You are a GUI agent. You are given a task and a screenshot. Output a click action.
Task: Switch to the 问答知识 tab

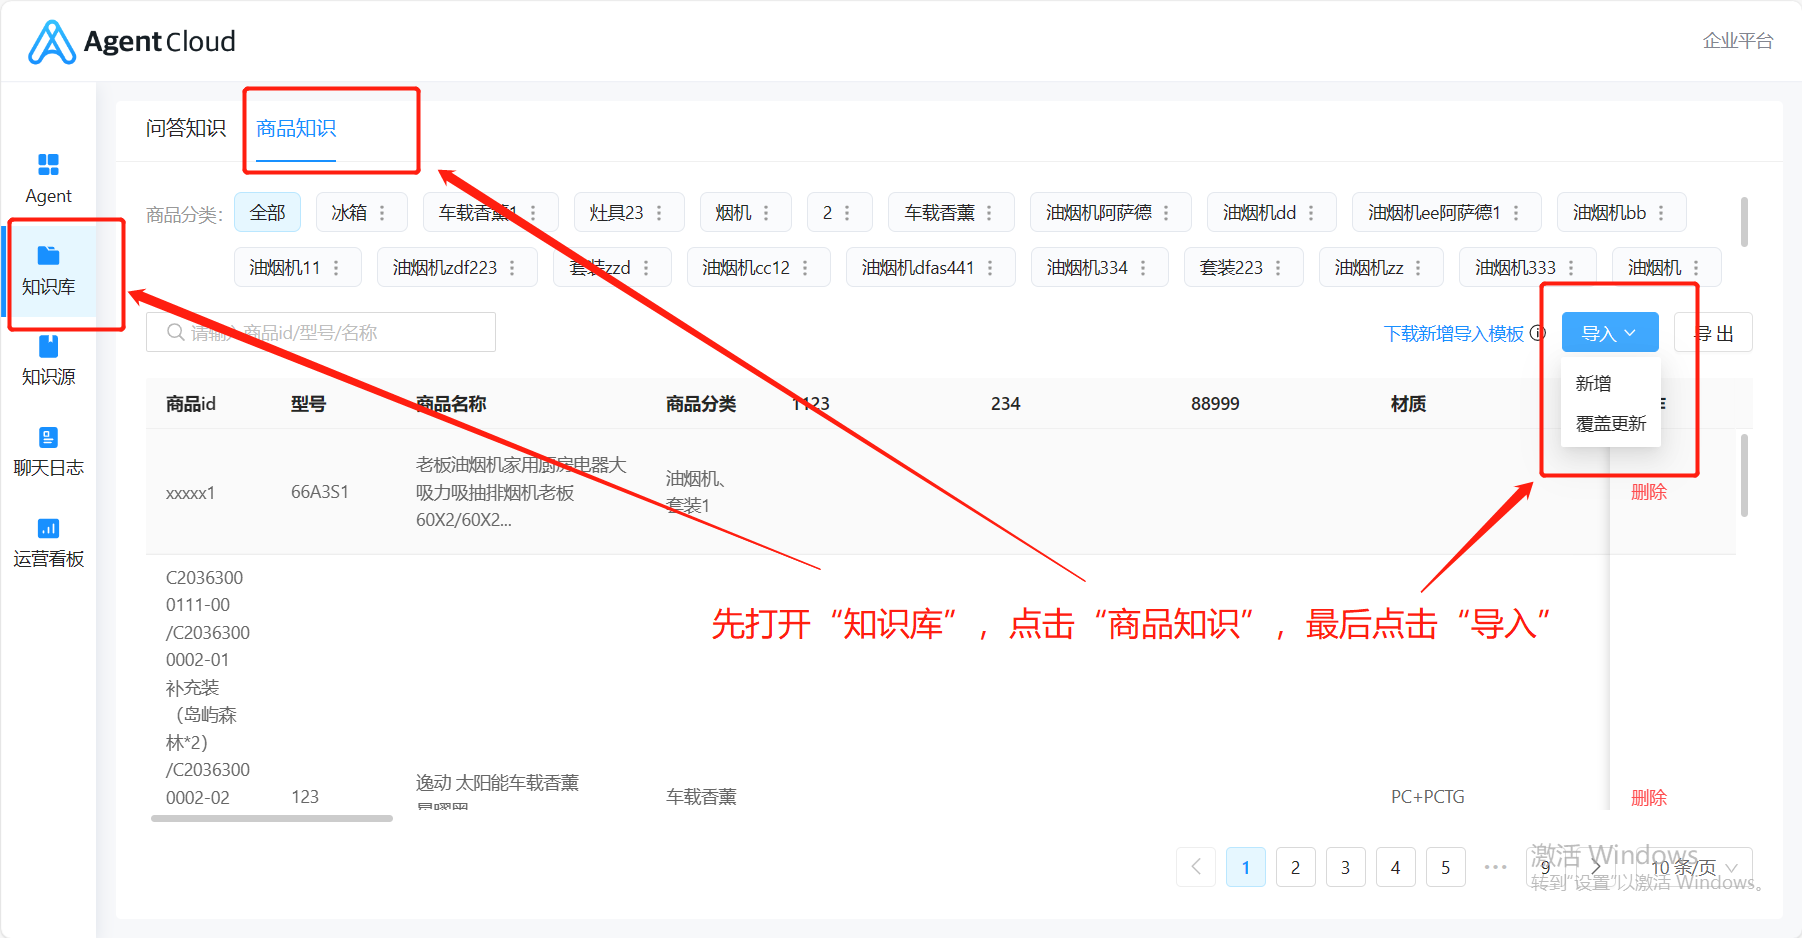click(186, 128)
